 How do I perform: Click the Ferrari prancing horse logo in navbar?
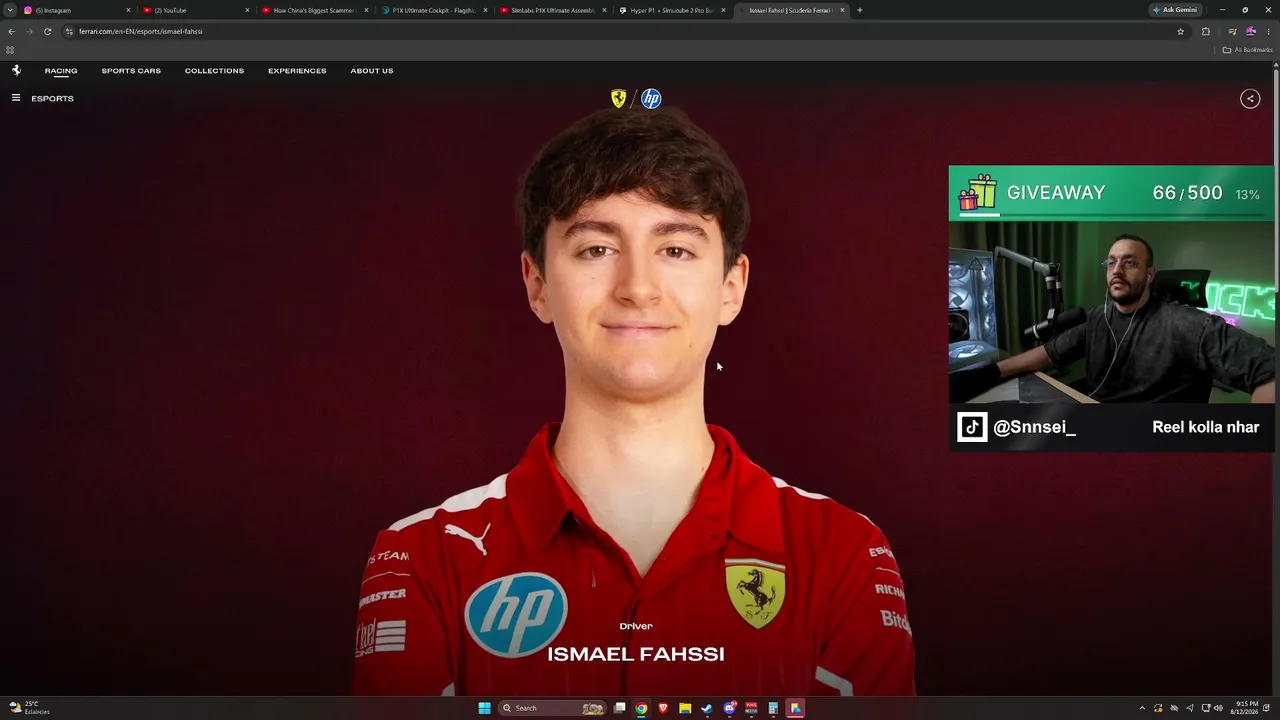click(x=16, y=70)
